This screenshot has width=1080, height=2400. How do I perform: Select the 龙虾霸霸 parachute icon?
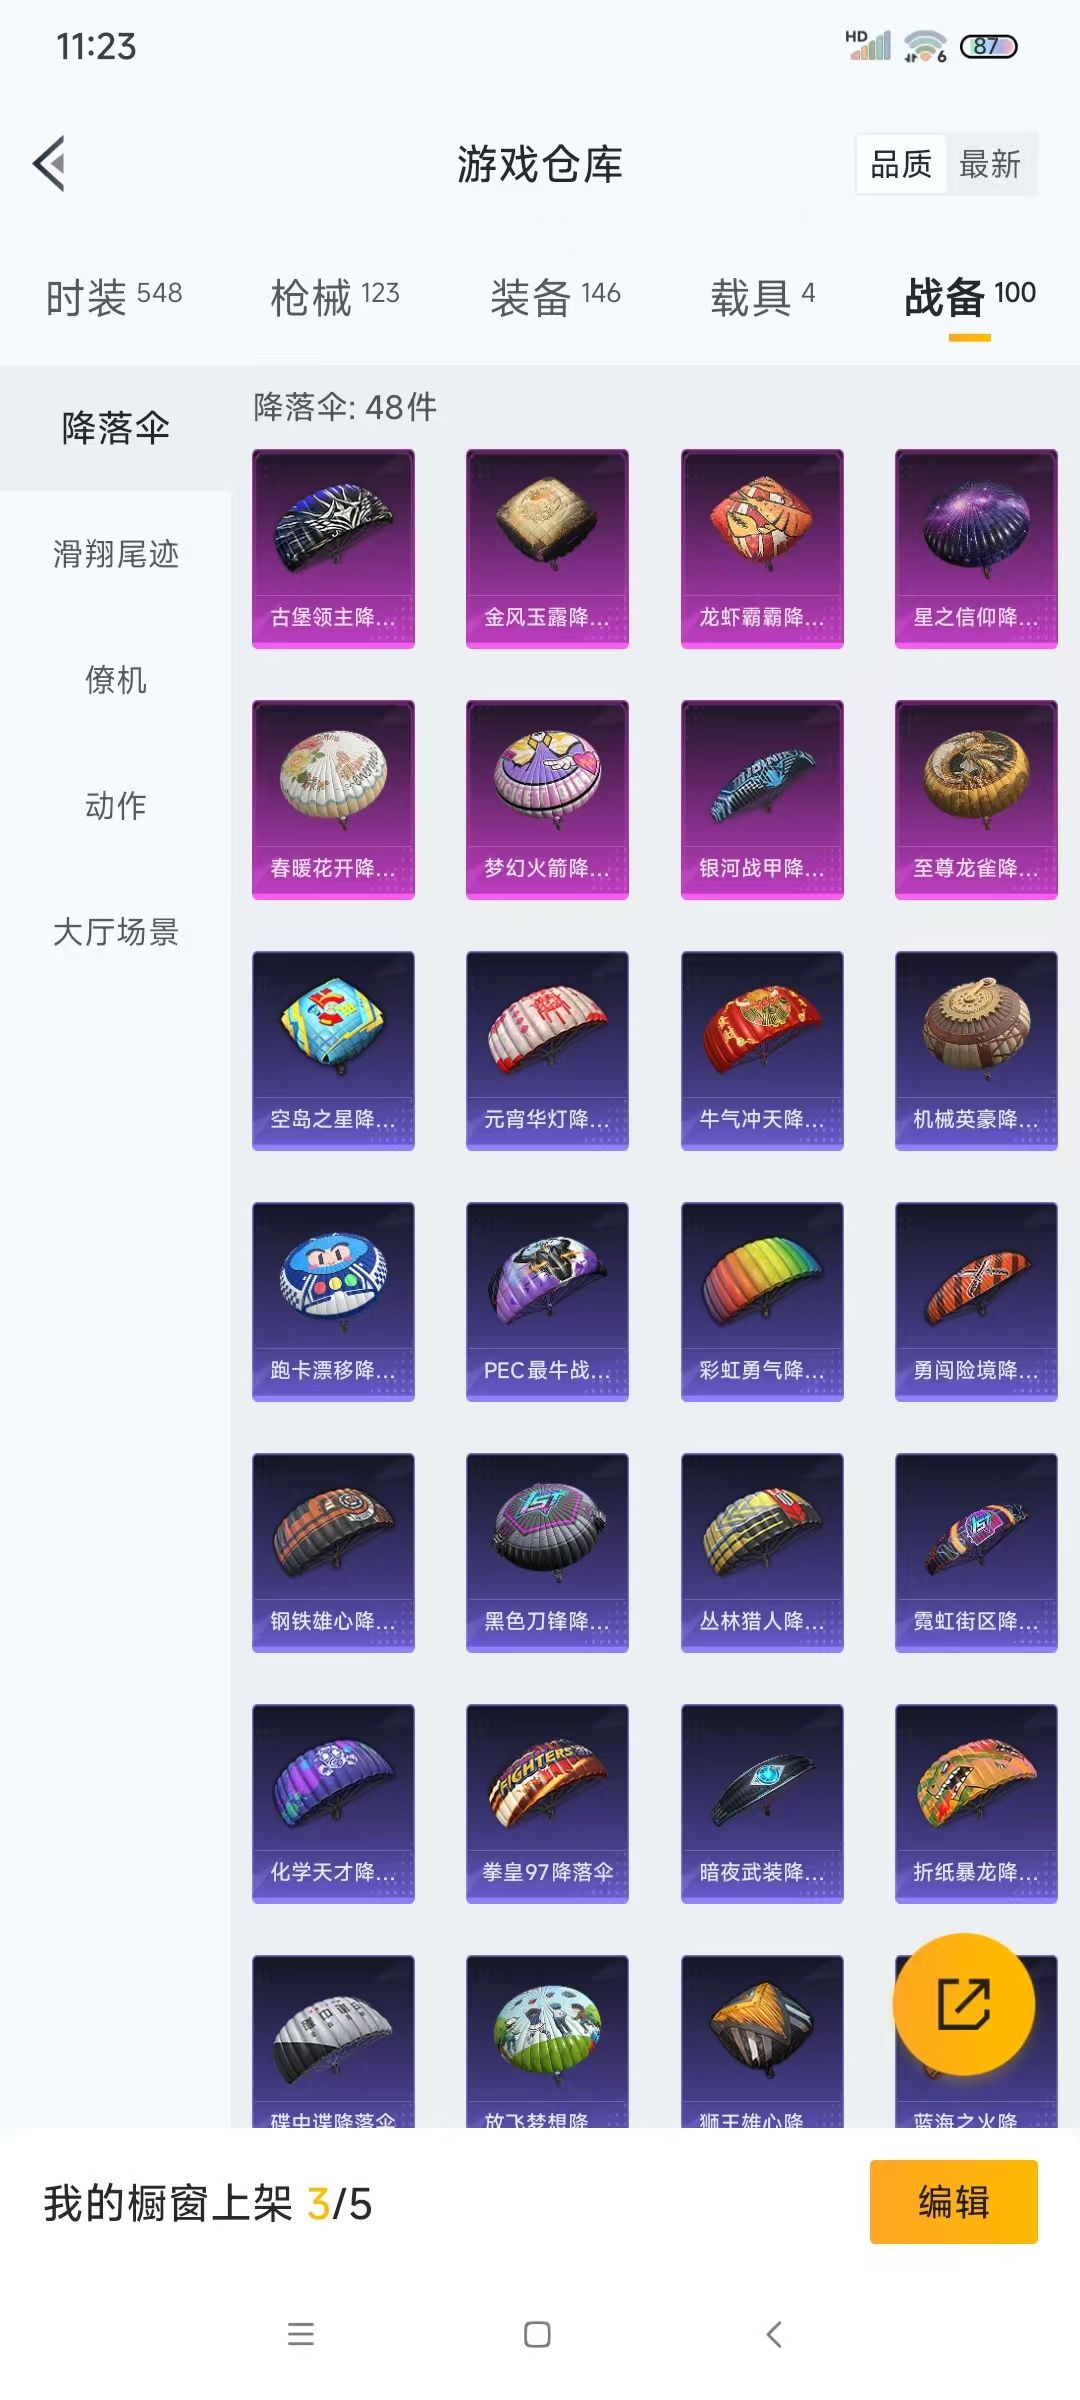pyautogui.click(x=762, y=549)
